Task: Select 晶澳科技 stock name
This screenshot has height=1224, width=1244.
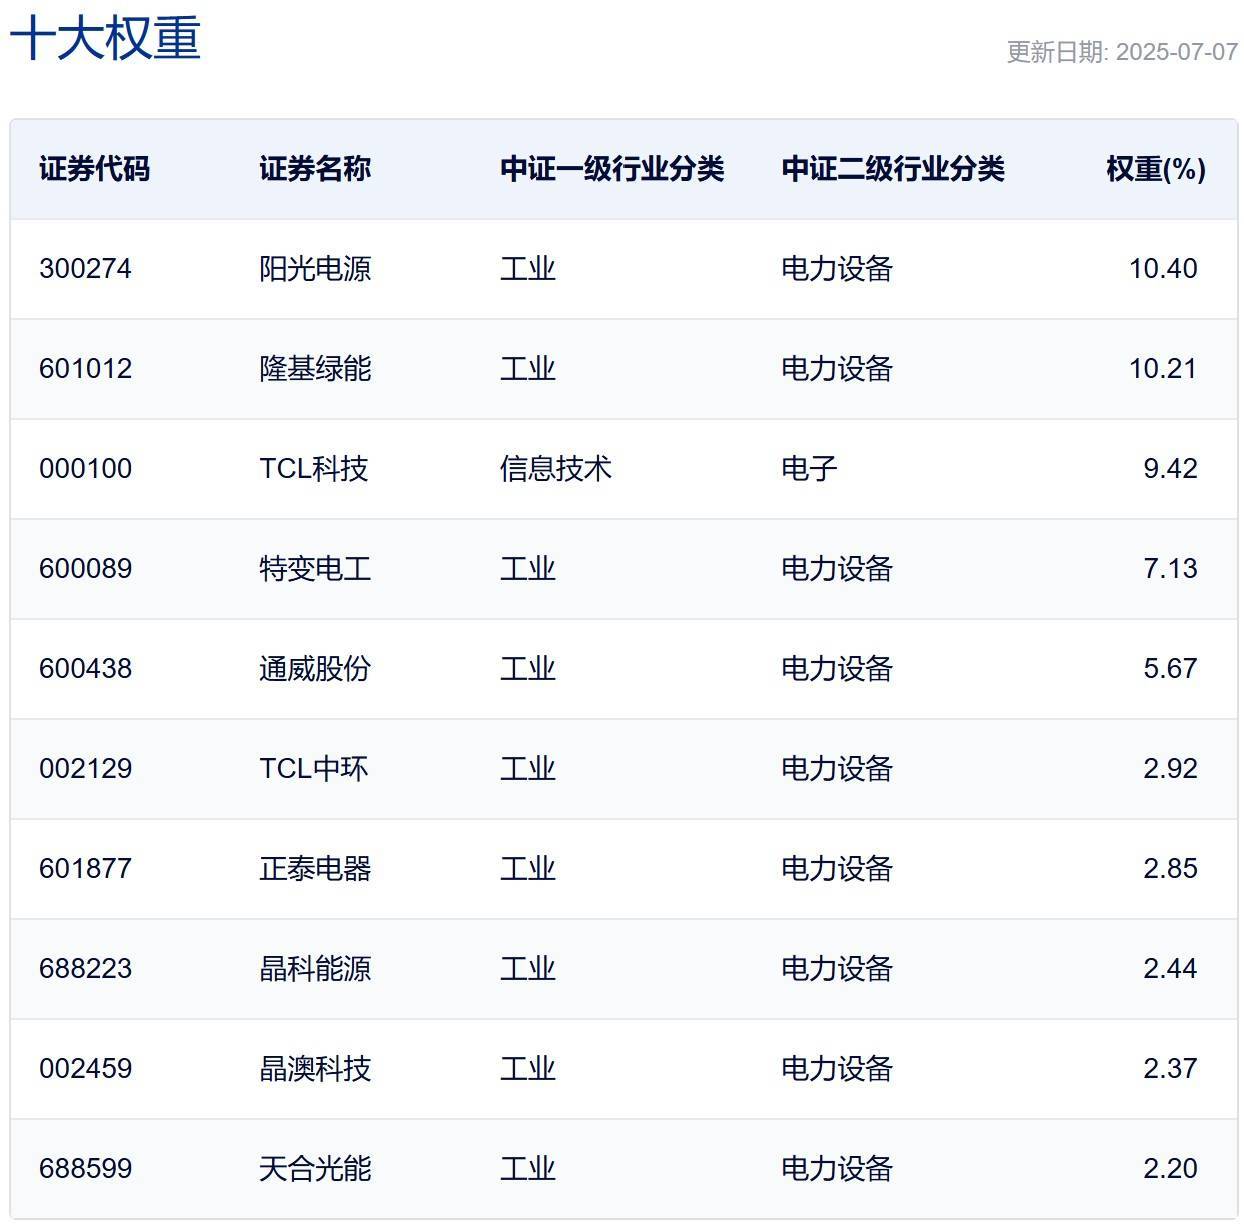Action: 315,1069
